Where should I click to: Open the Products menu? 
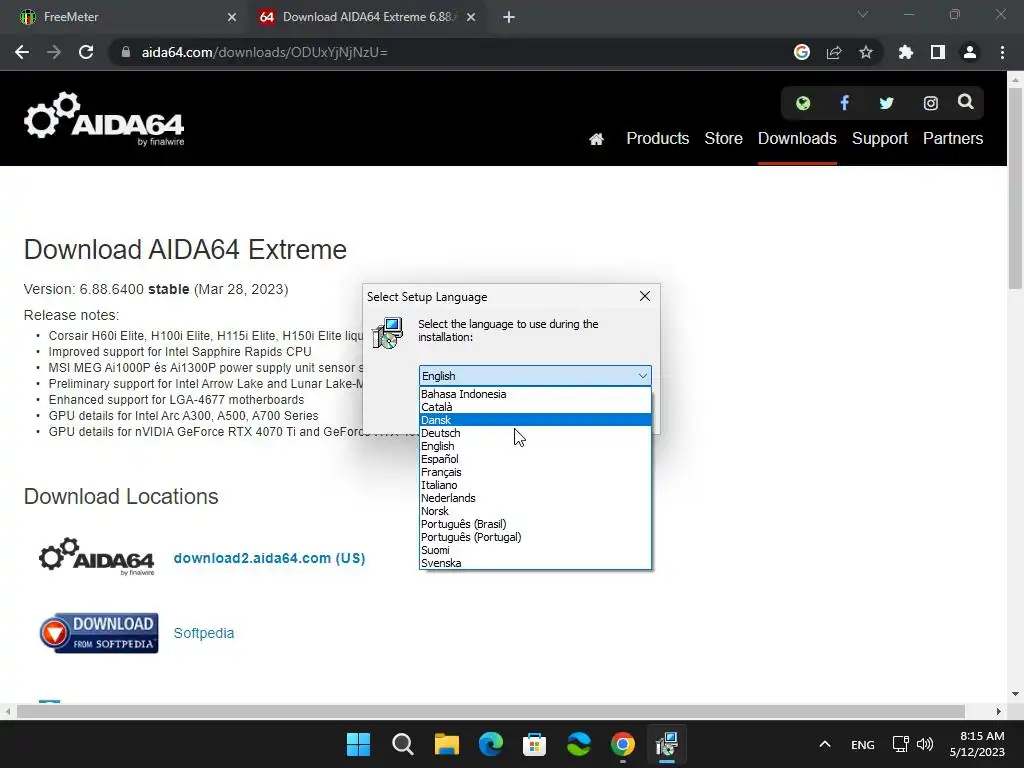(658, 138)
